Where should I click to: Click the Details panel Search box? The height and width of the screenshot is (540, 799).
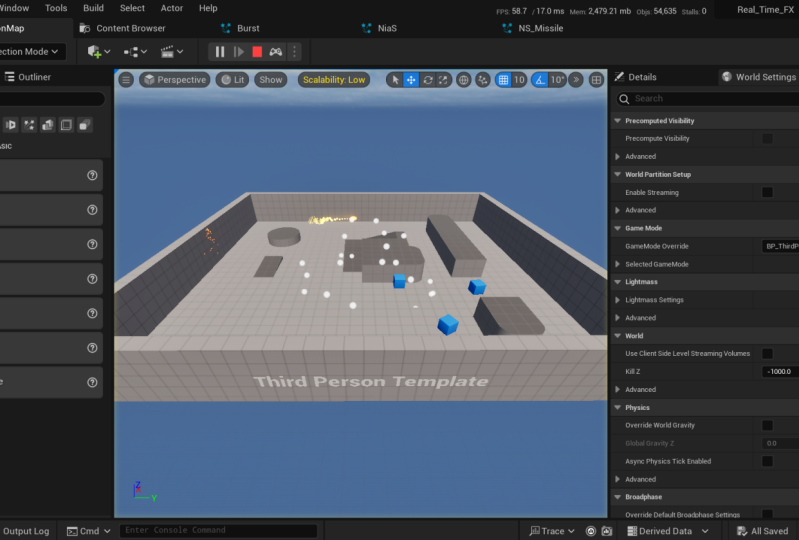pos(707,98)
